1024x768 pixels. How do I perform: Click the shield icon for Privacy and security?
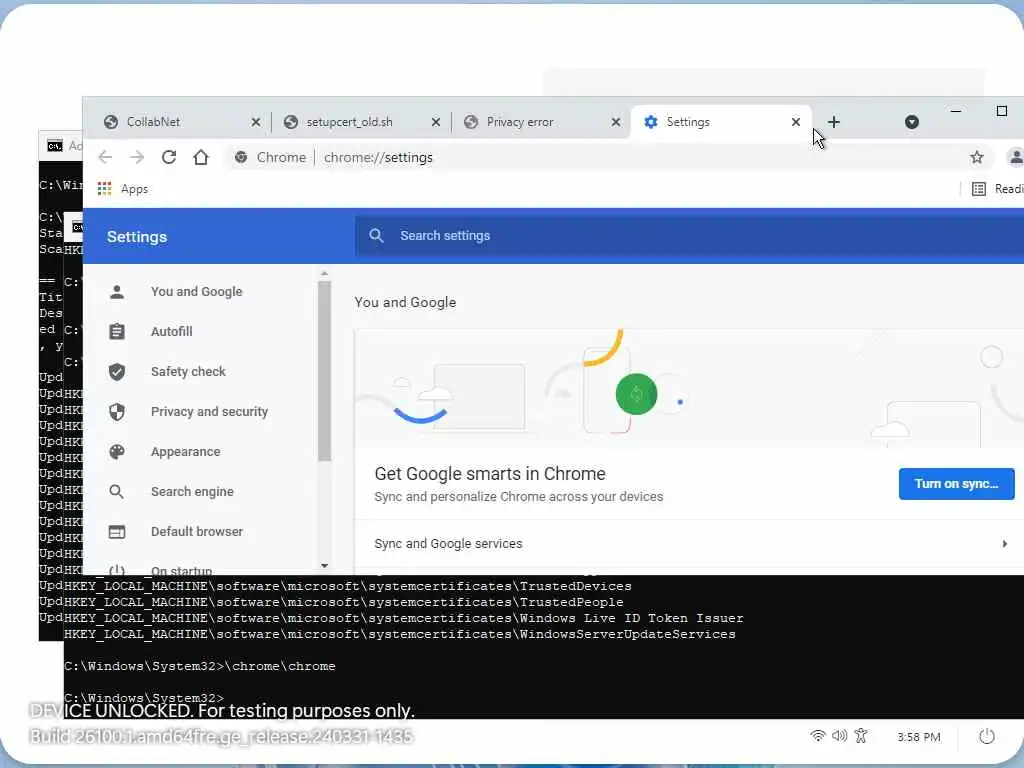(x=117, y=412)
